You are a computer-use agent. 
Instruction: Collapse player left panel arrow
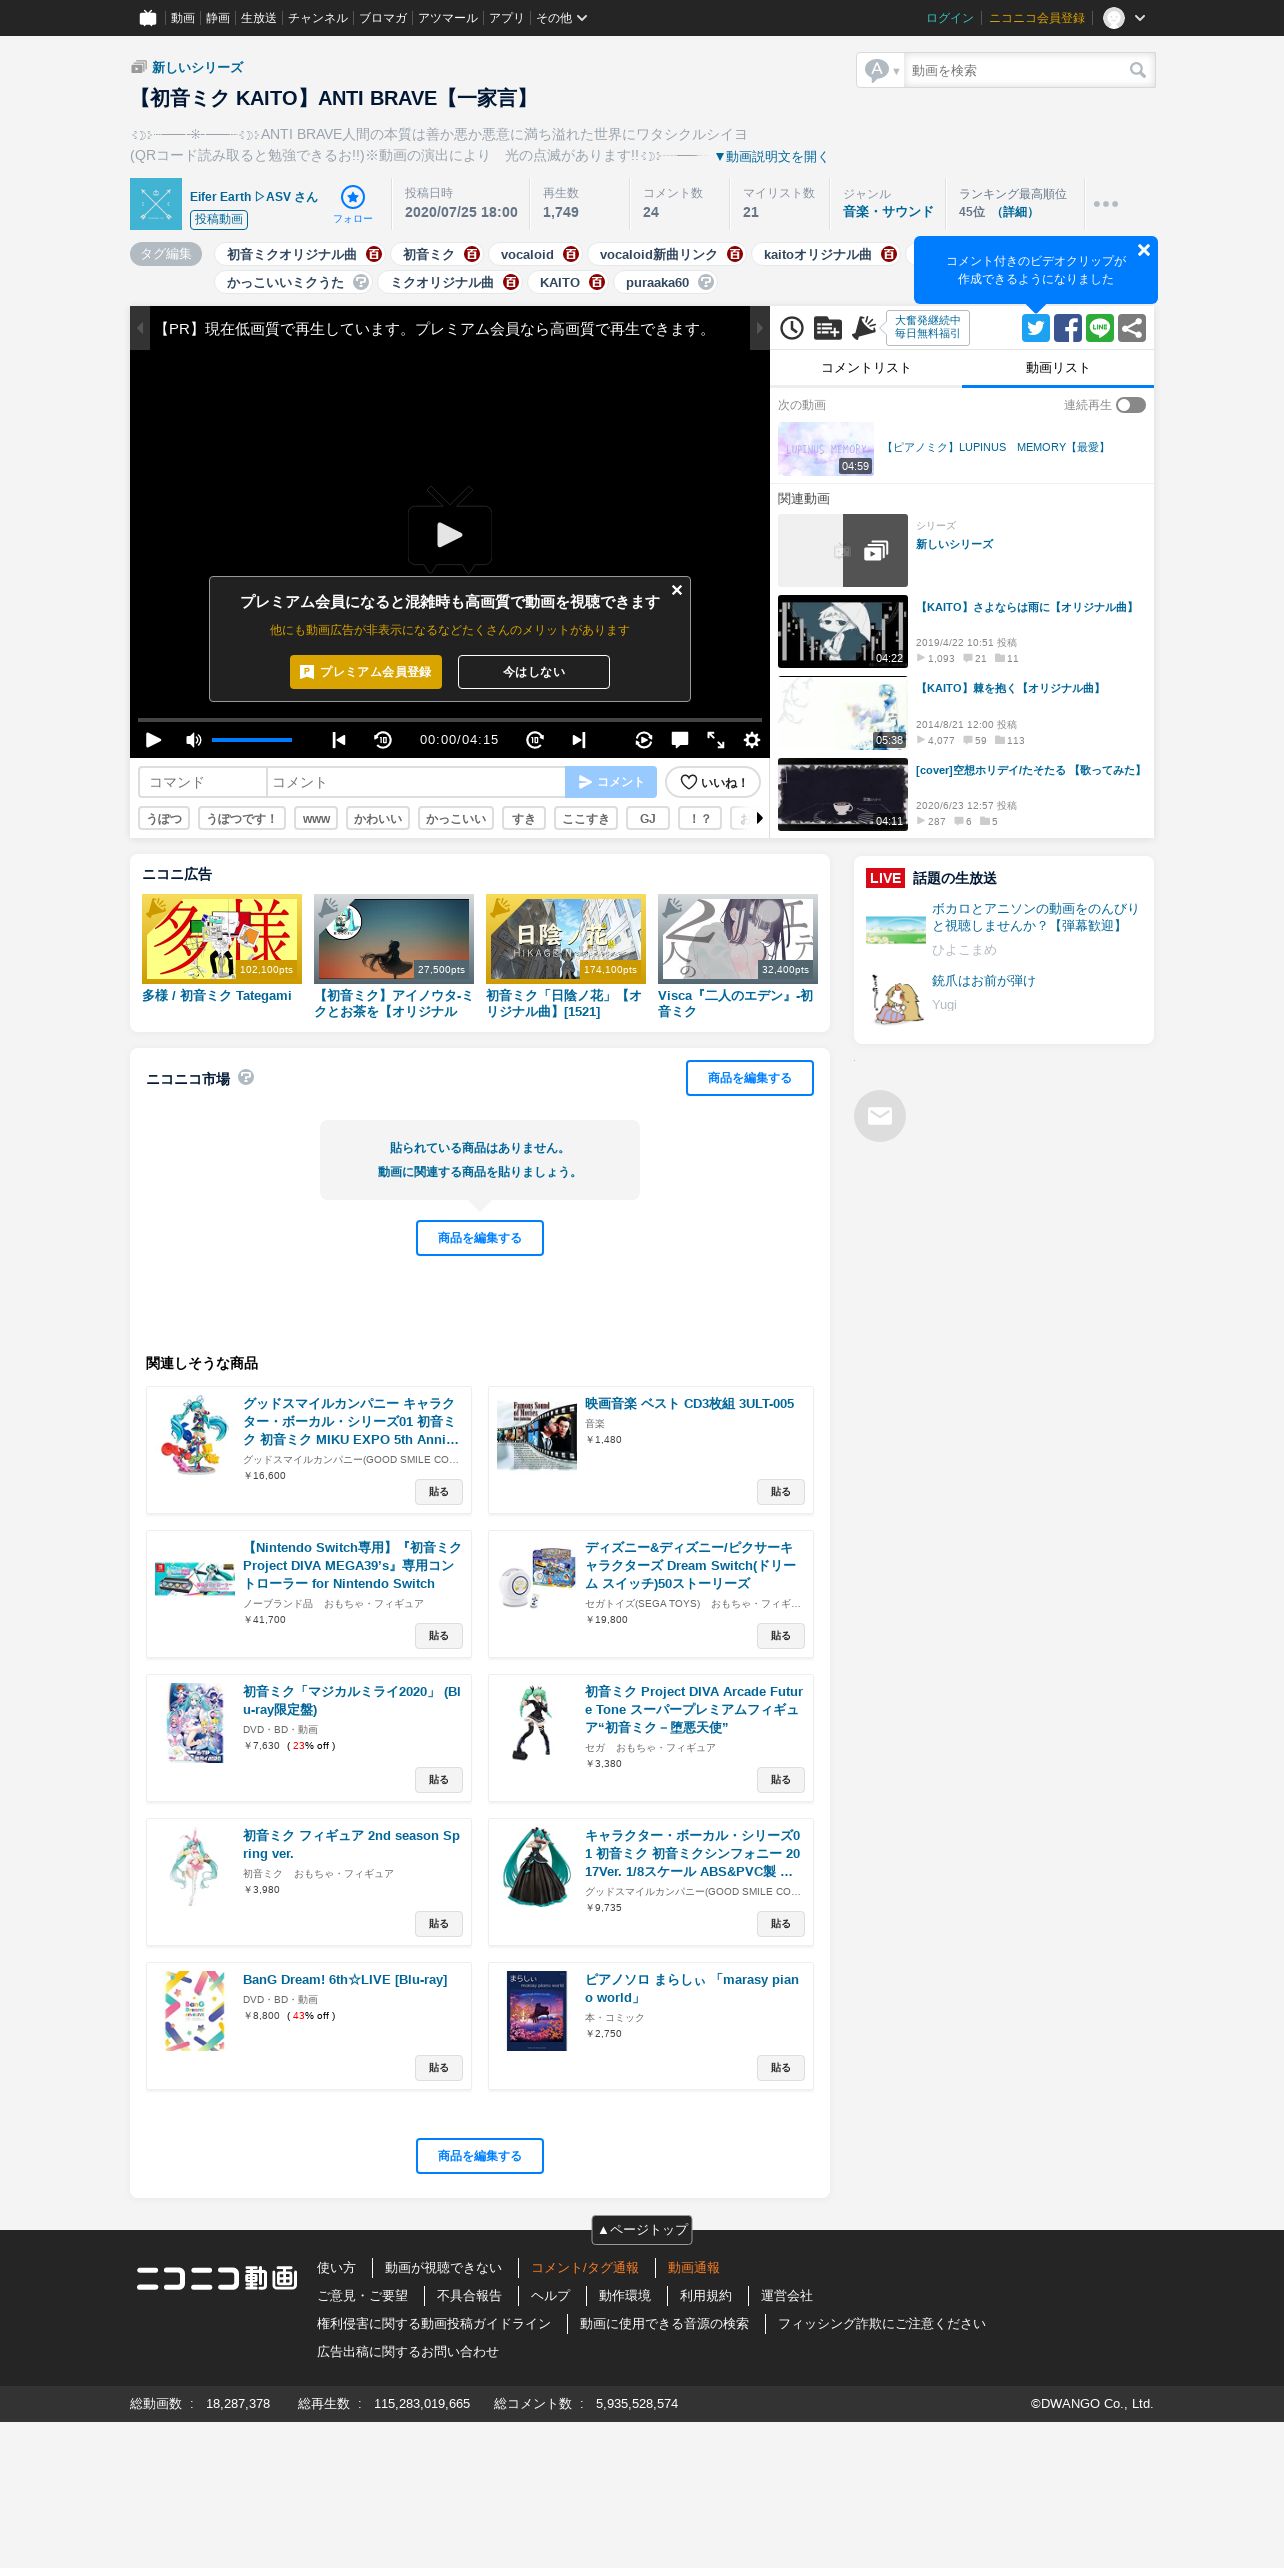140,328
